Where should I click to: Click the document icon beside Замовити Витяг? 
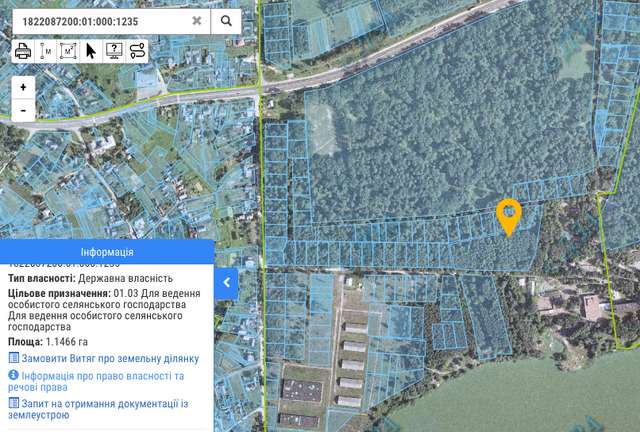[x=13, y=358]
